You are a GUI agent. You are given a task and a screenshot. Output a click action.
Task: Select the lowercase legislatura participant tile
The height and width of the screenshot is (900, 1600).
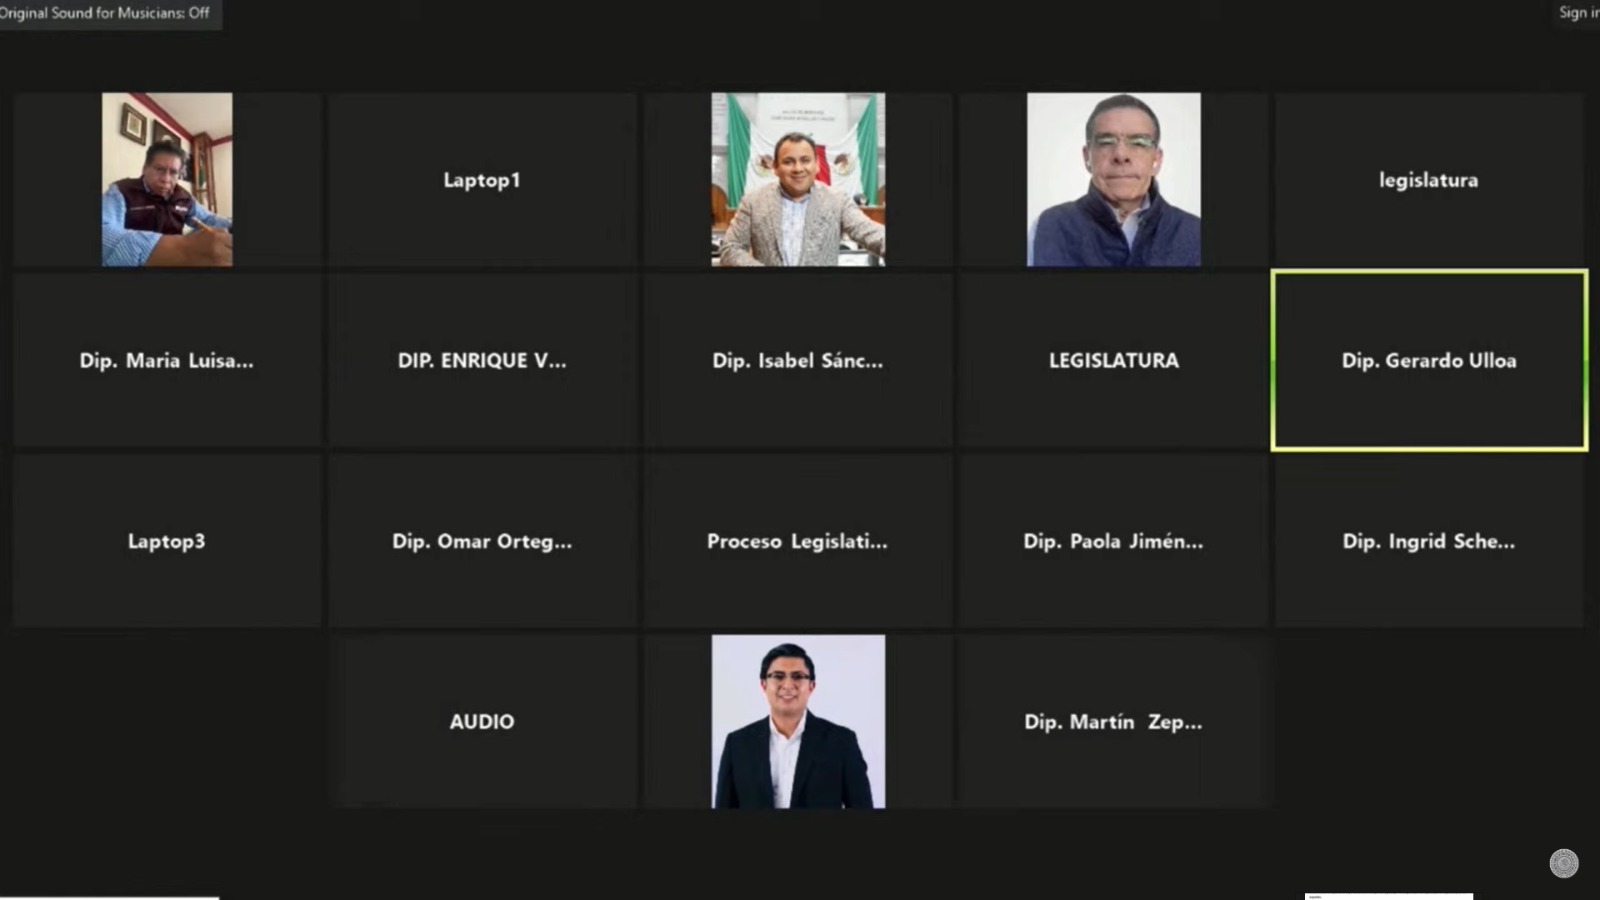click(x=1428, y=180)
